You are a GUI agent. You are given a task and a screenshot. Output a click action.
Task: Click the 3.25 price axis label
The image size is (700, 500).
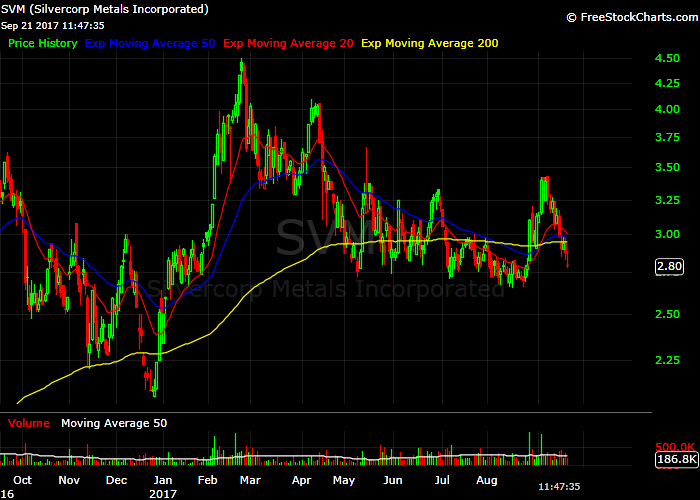coord(667,200)
